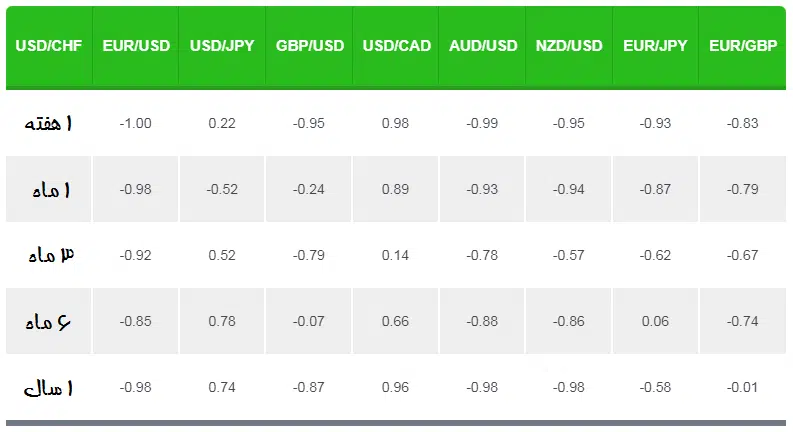Click the USD/CHF column header

(x=49, y=46)
